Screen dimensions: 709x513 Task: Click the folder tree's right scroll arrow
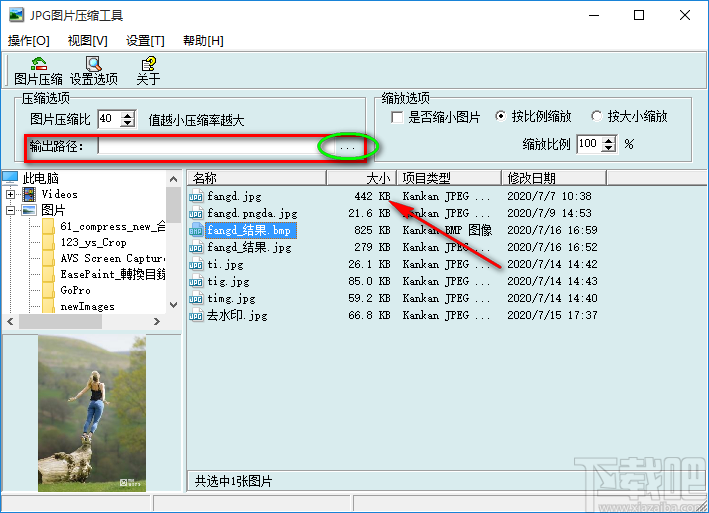157,321
